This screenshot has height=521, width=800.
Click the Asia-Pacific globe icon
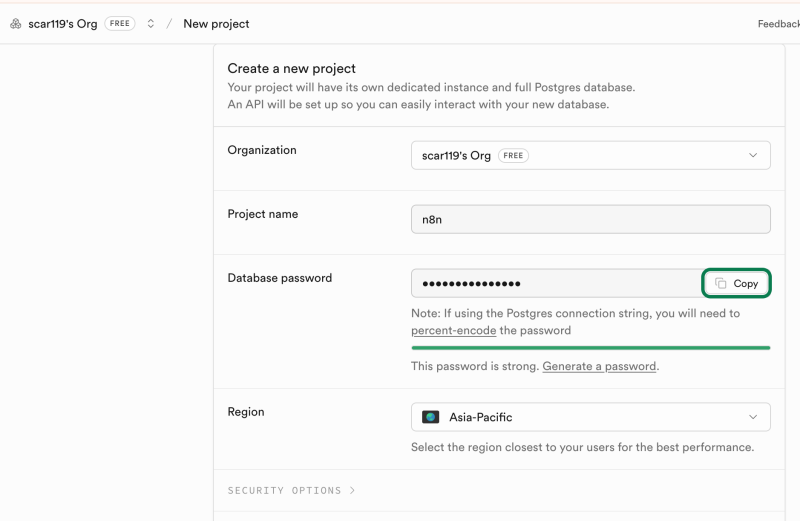(431, 417)
